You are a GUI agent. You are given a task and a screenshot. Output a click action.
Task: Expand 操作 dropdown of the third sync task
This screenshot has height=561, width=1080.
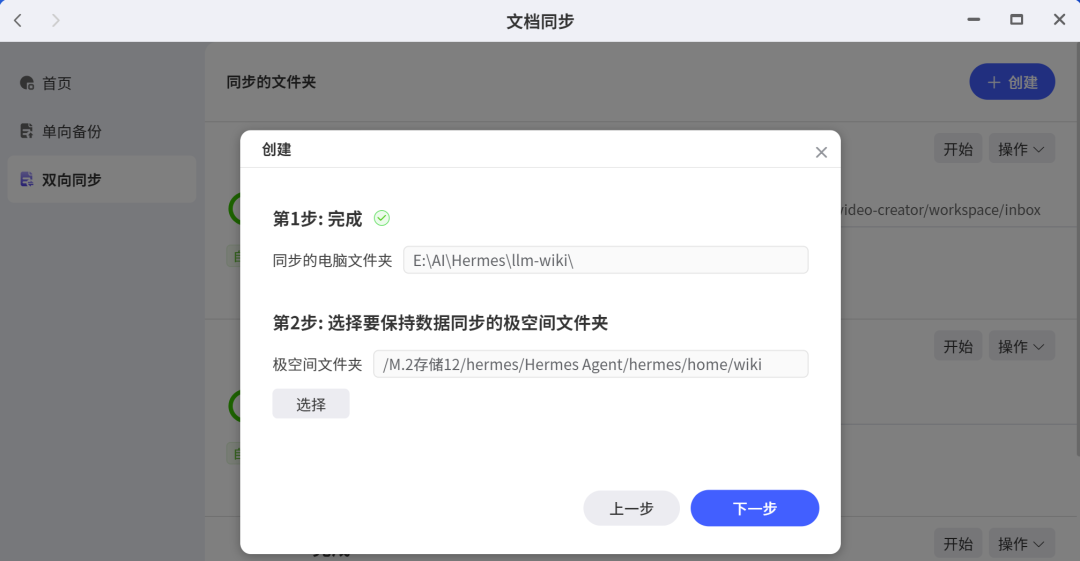click(1021, 544)
